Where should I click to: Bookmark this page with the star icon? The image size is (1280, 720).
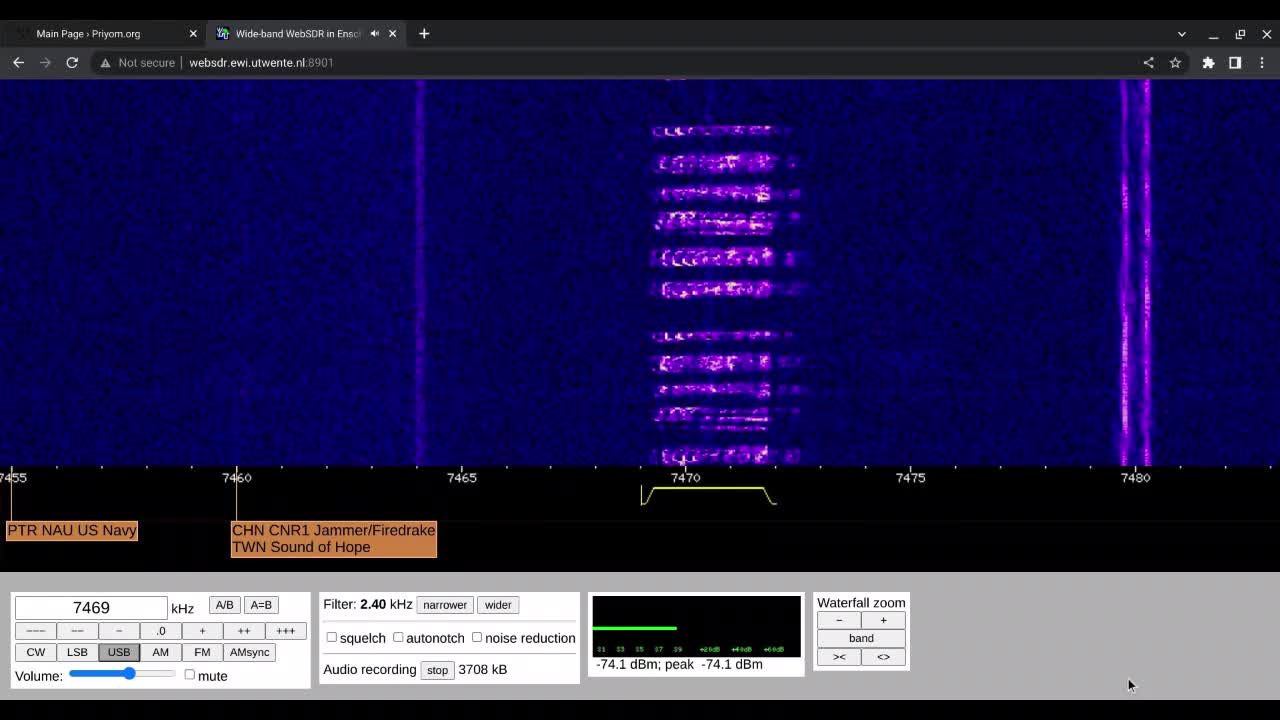pos(1175,62)
